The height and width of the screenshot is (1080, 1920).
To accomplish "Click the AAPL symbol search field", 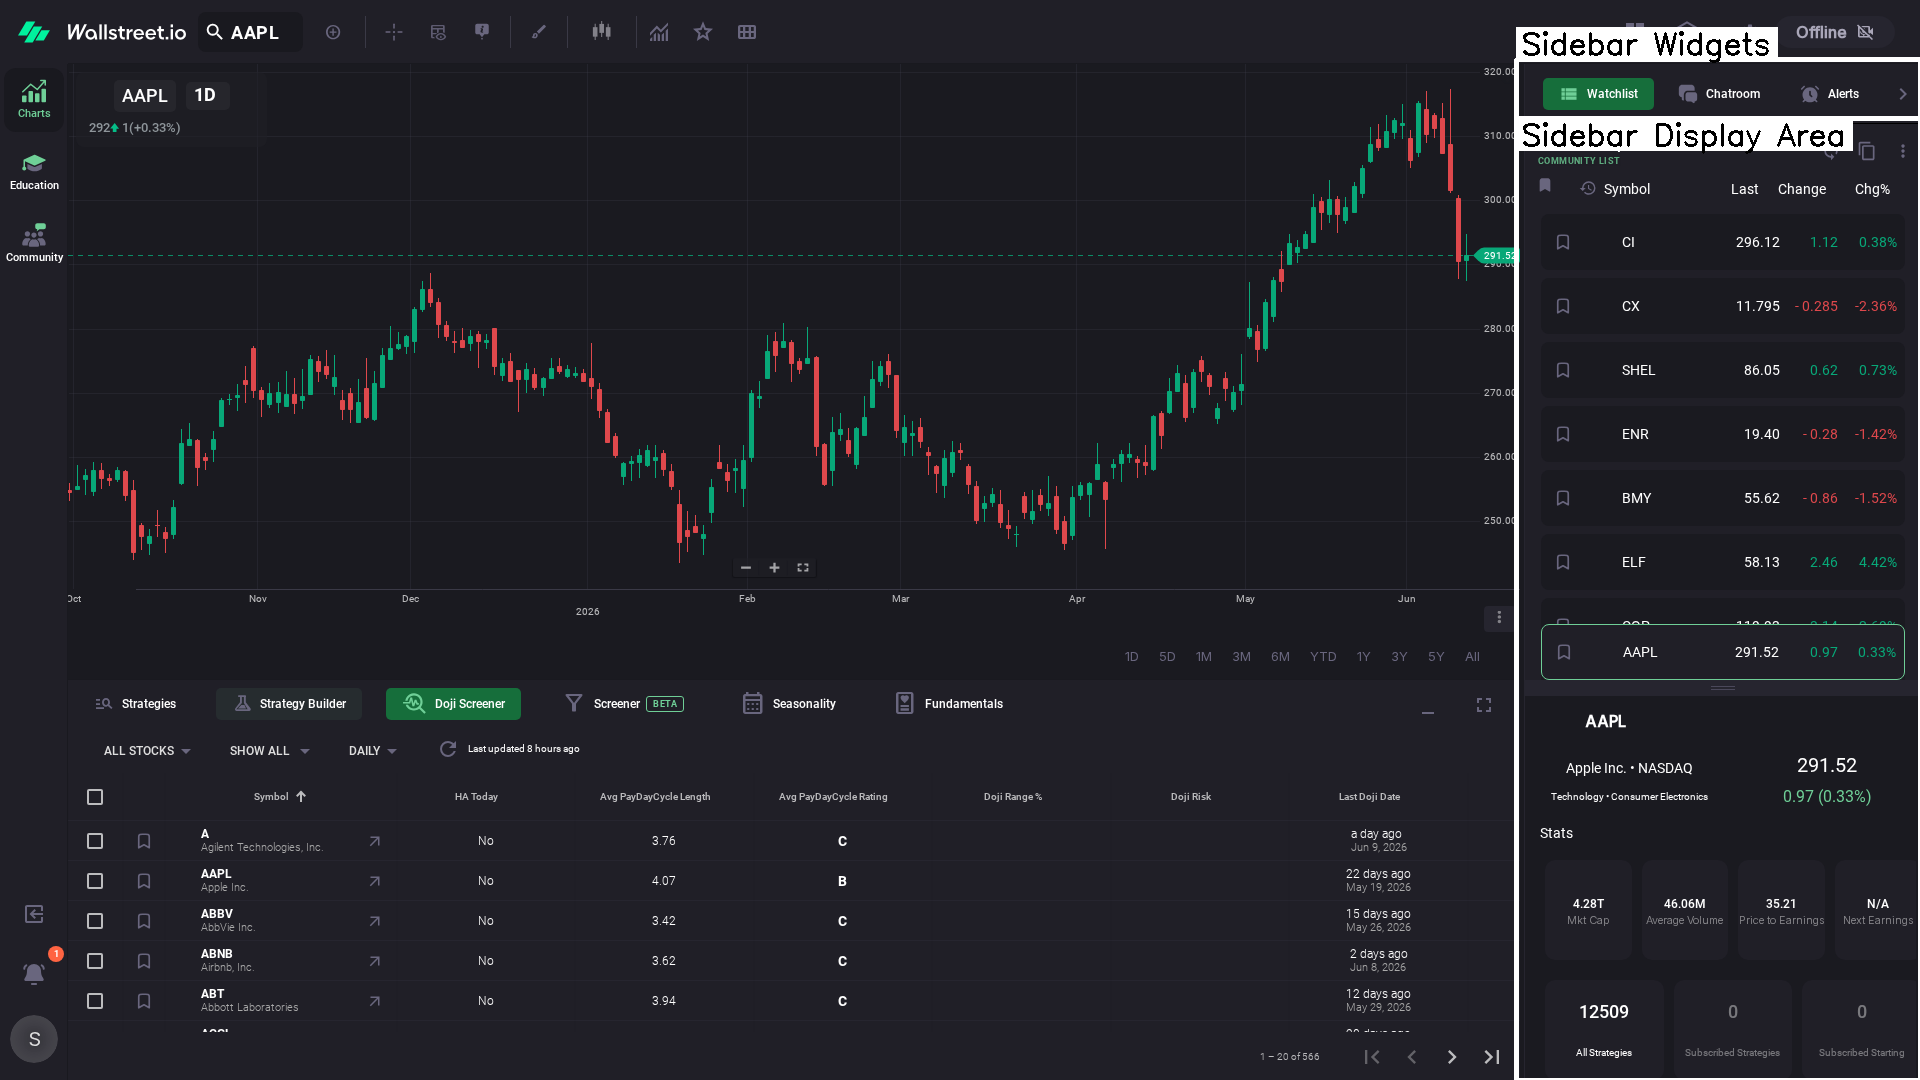I will [250, 32].
